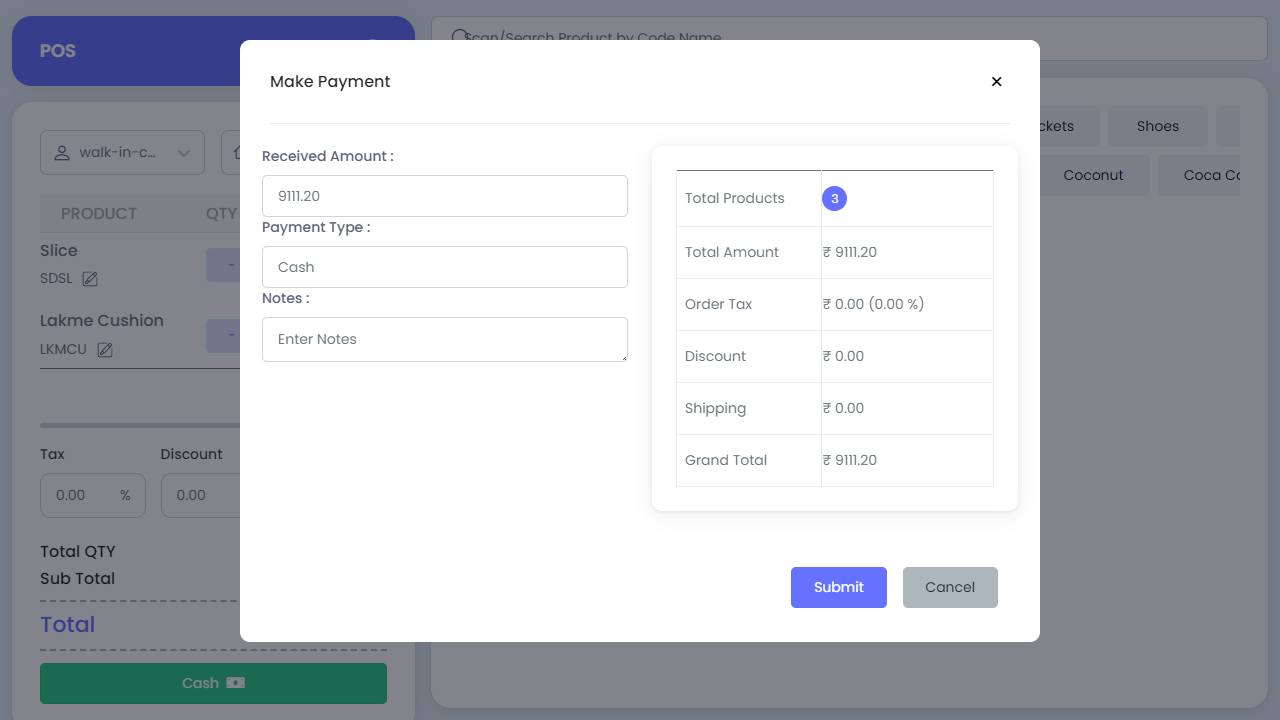Select the Coconut category
This screenshot has width=1280, height=720.
coord(1094,175)
